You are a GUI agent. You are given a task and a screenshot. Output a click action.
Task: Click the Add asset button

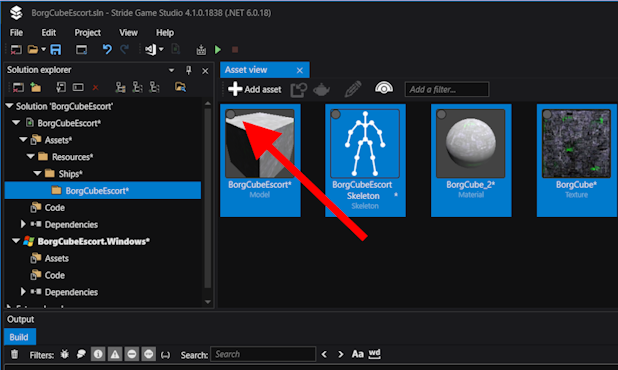pos(255,89)
